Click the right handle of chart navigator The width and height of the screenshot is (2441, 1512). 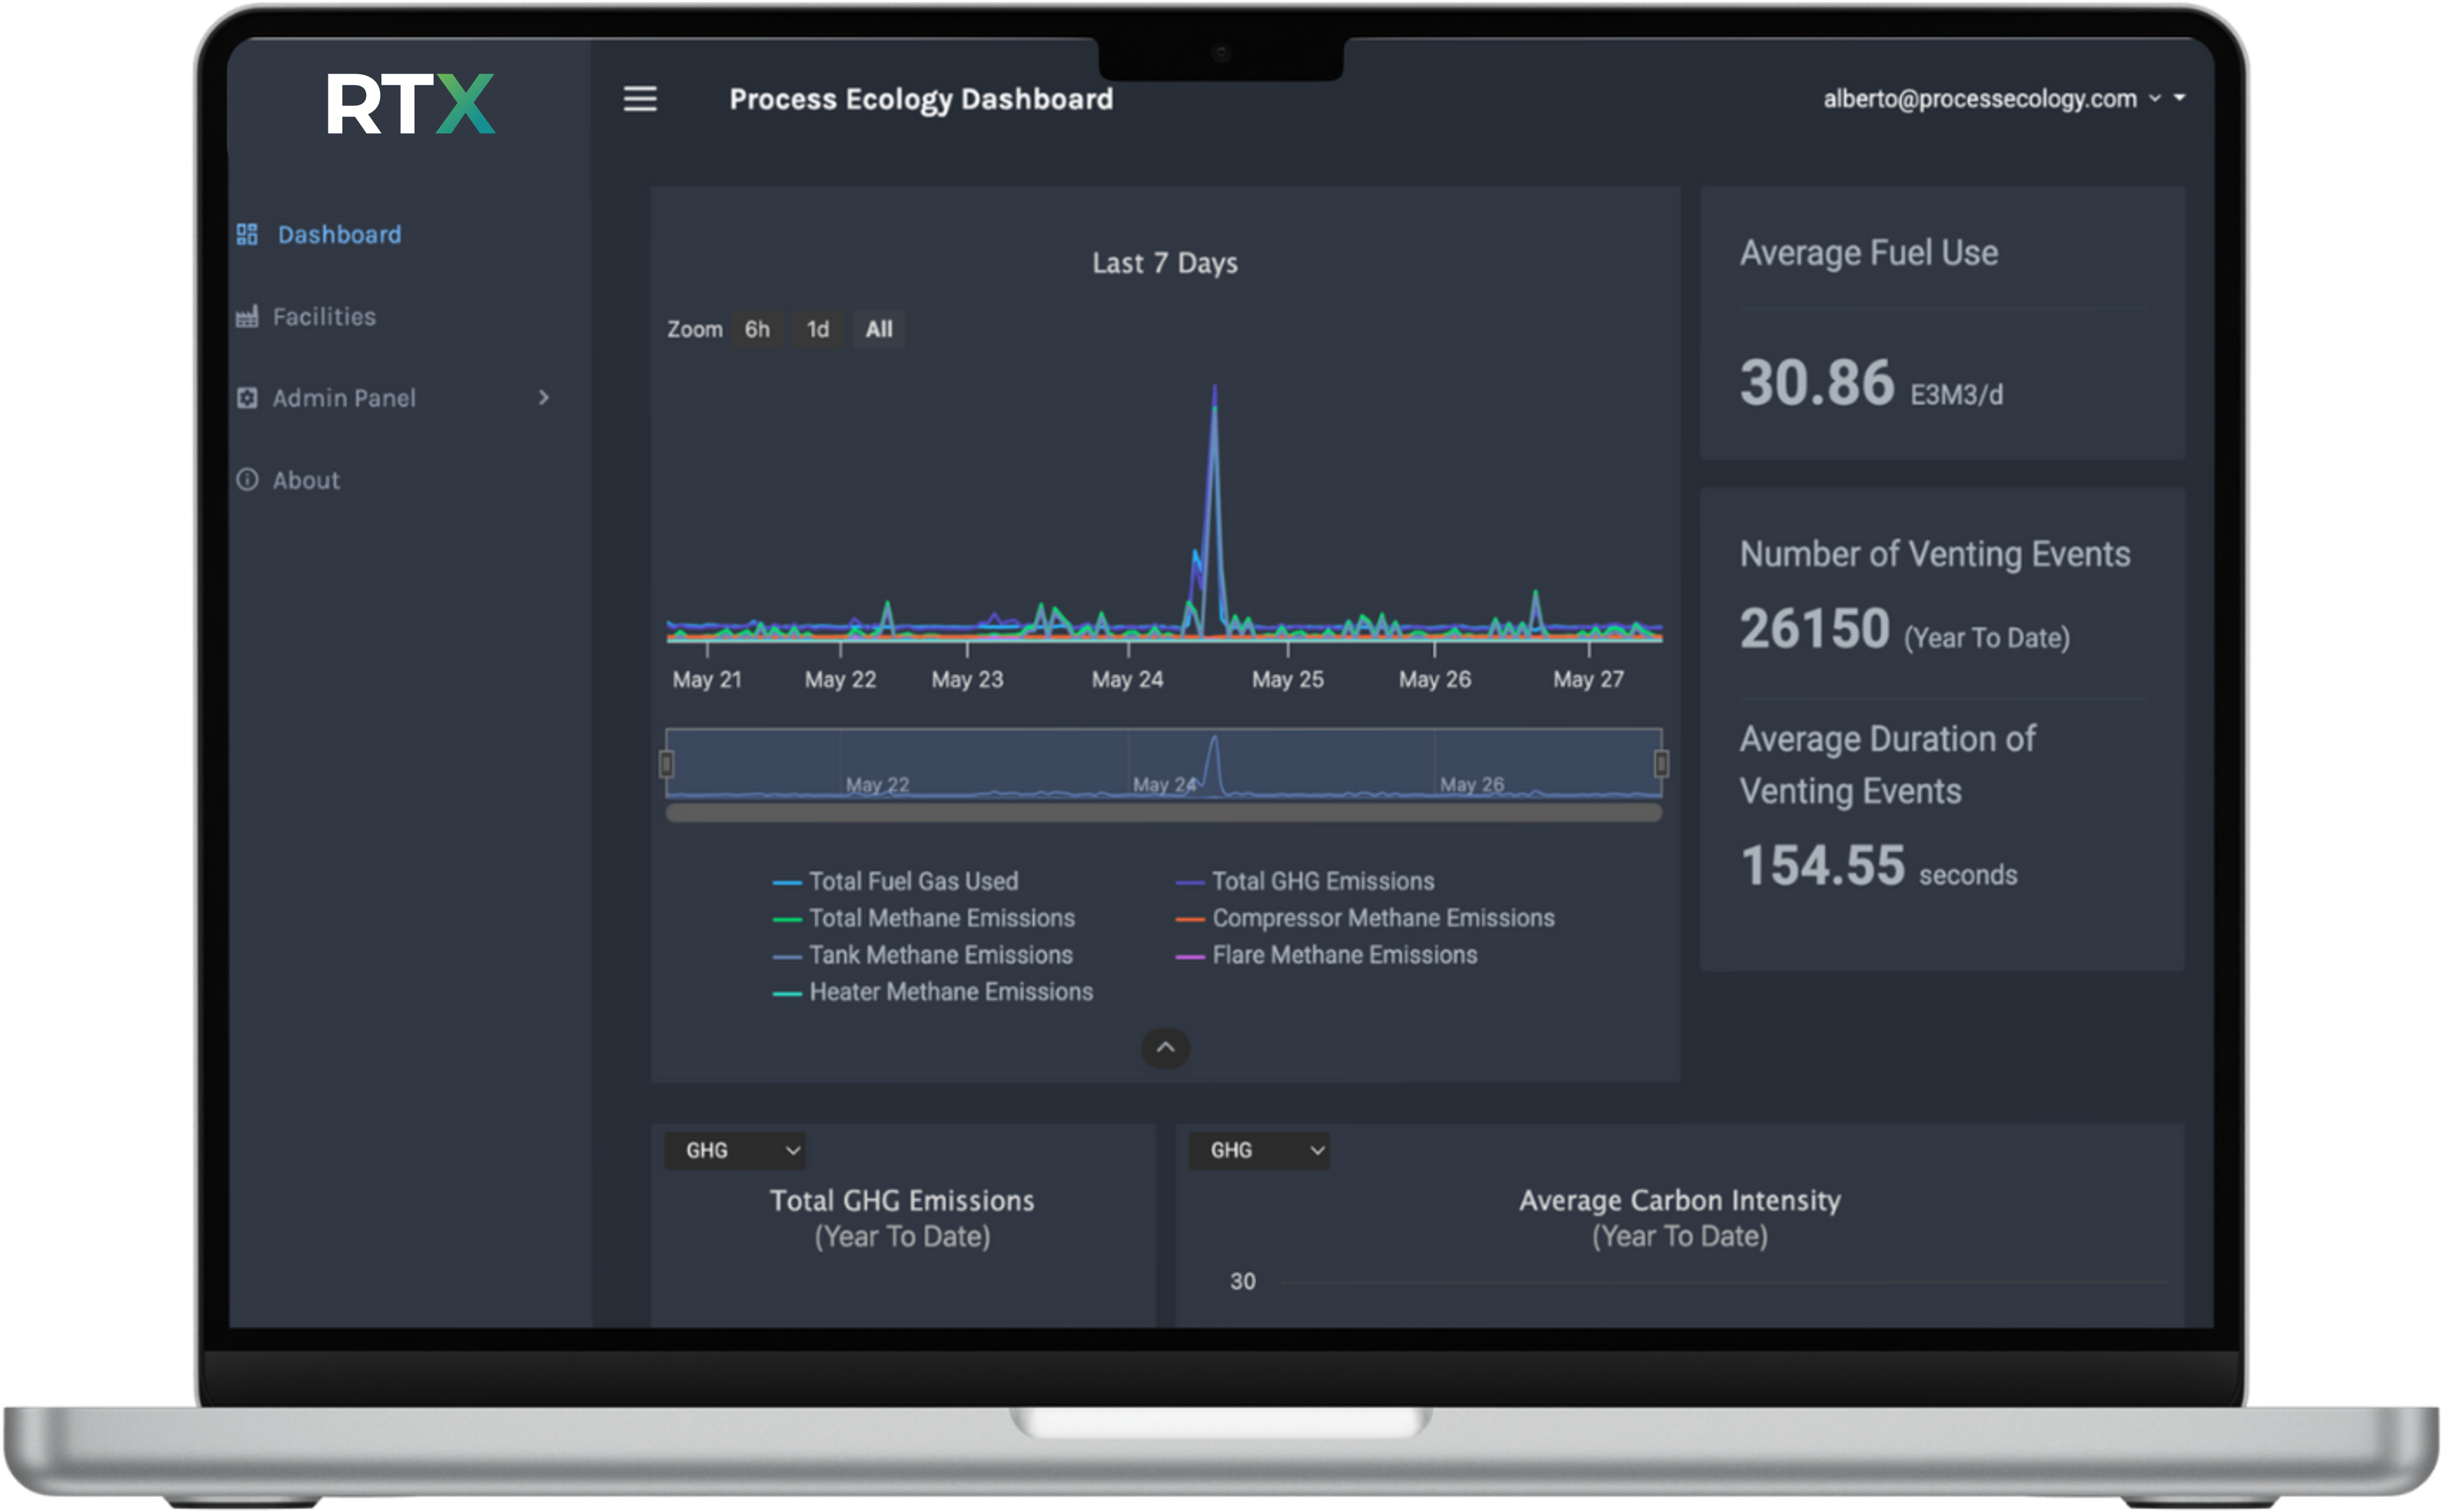pyautogui.click(x=1661, y=764)
